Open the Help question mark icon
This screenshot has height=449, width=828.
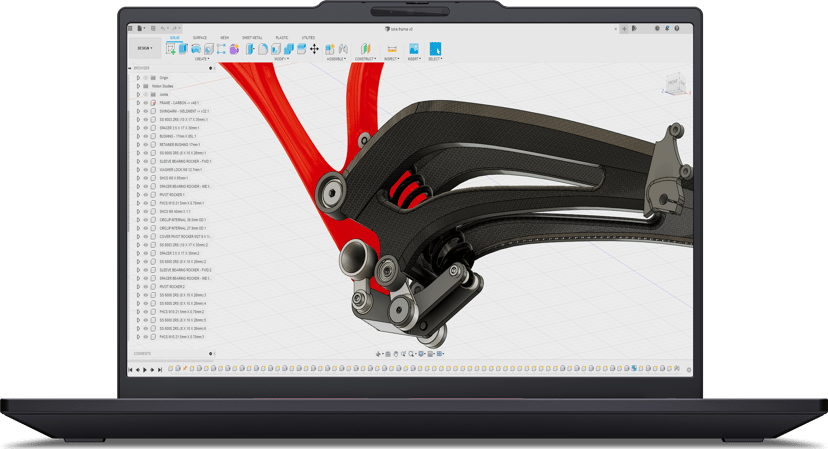pyautogui.click(x=677, y=29)
